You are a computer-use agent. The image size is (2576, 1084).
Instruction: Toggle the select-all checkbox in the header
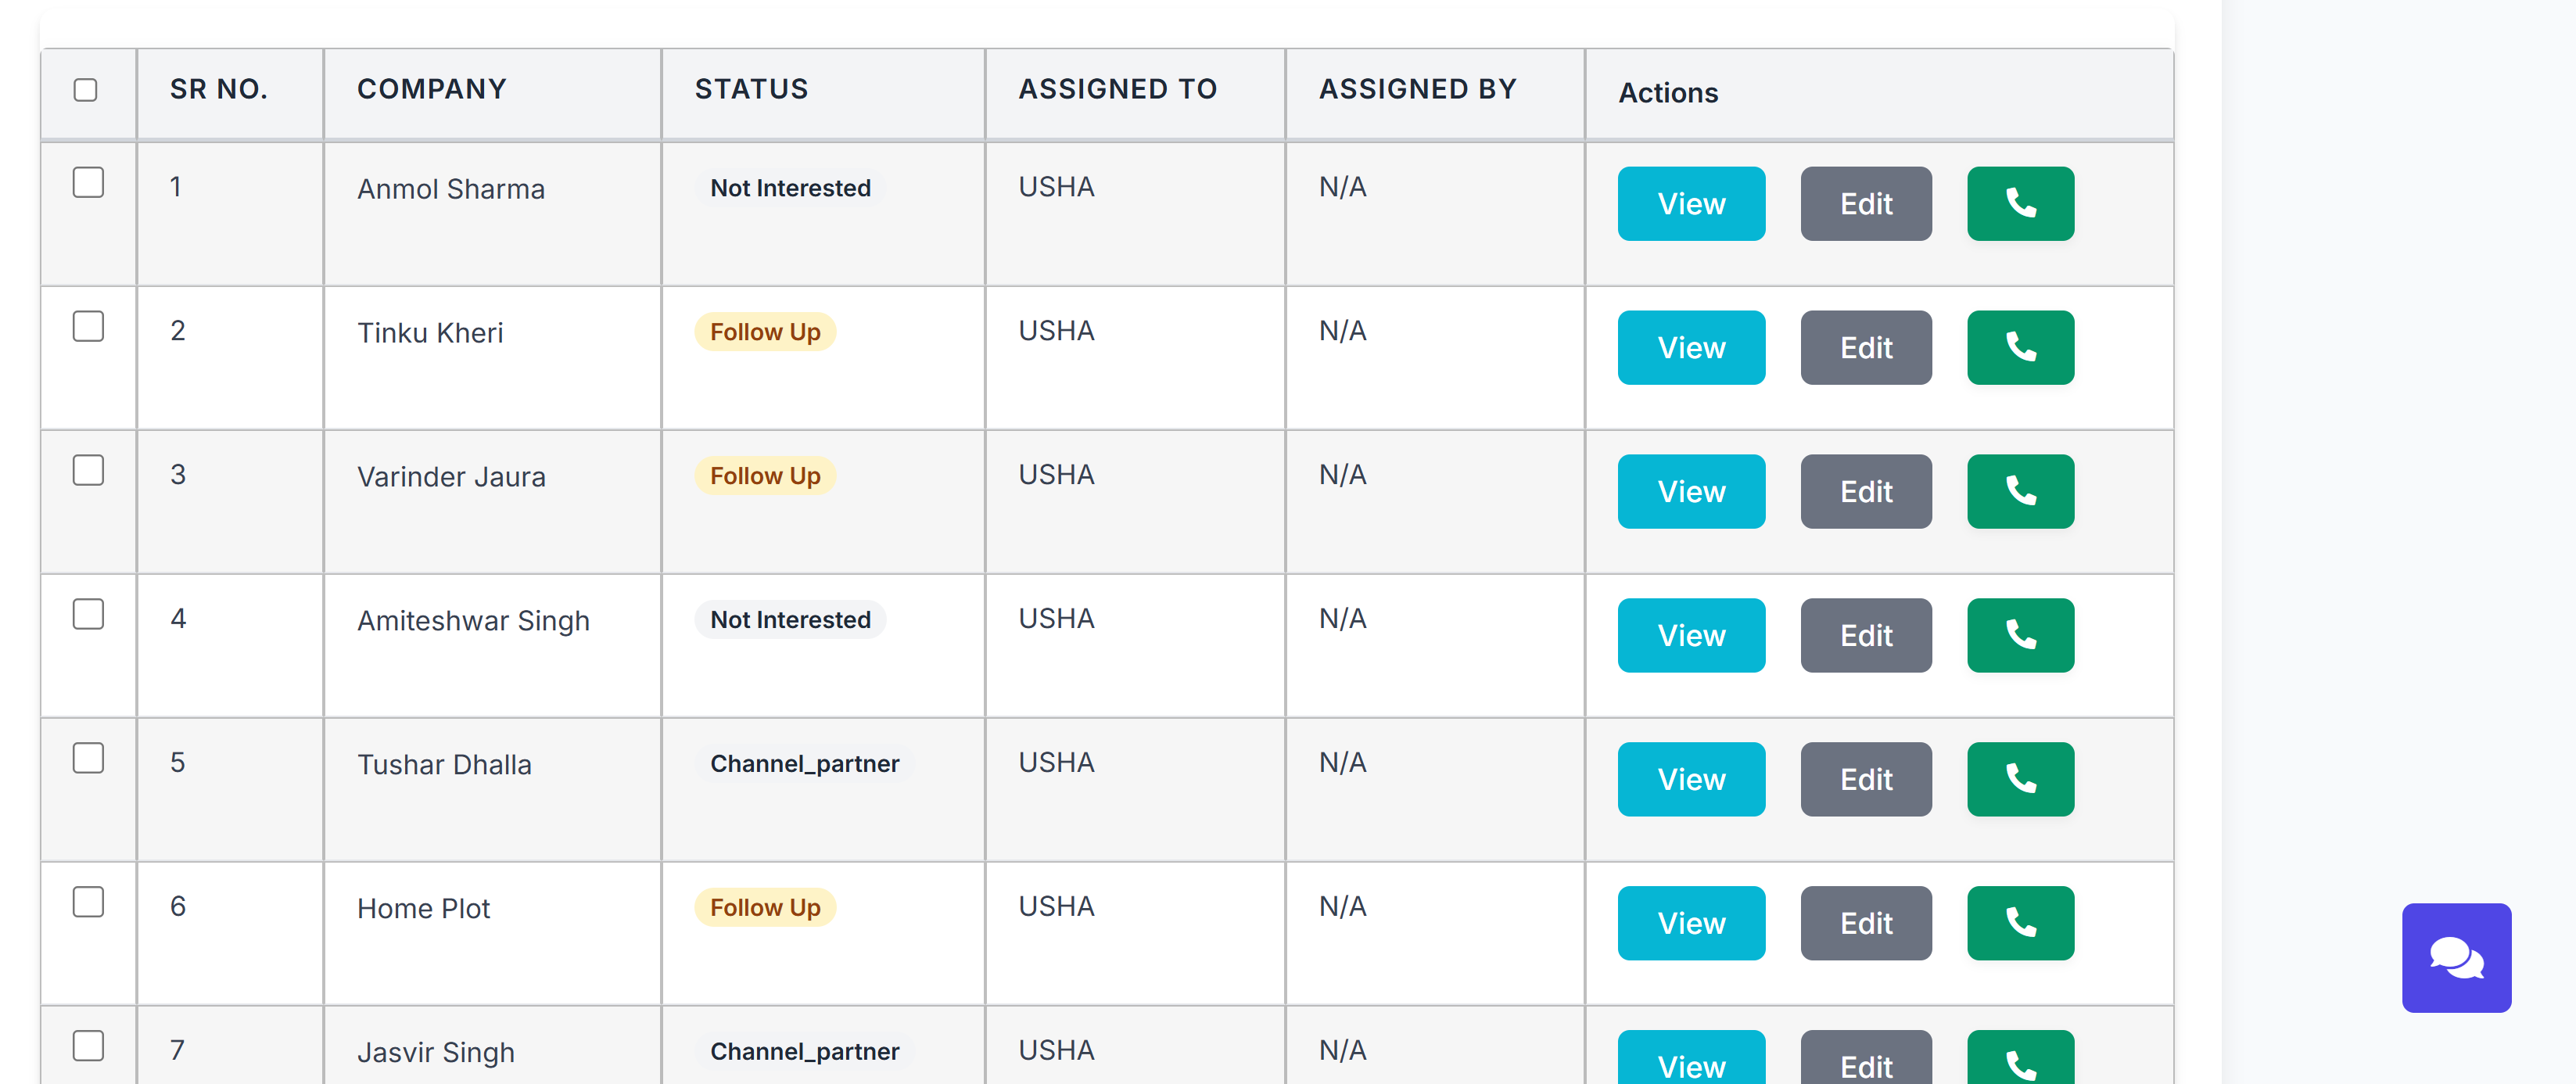(87, 89)
